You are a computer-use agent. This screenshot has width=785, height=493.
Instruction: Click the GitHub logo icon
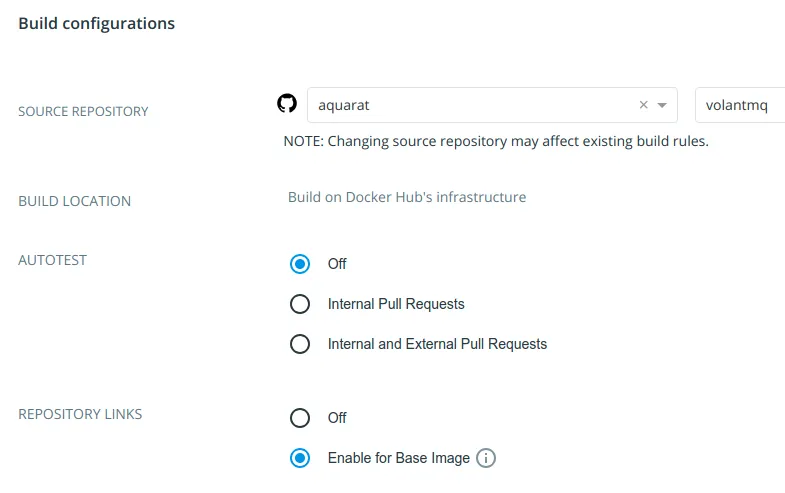(x=287, y=104)
